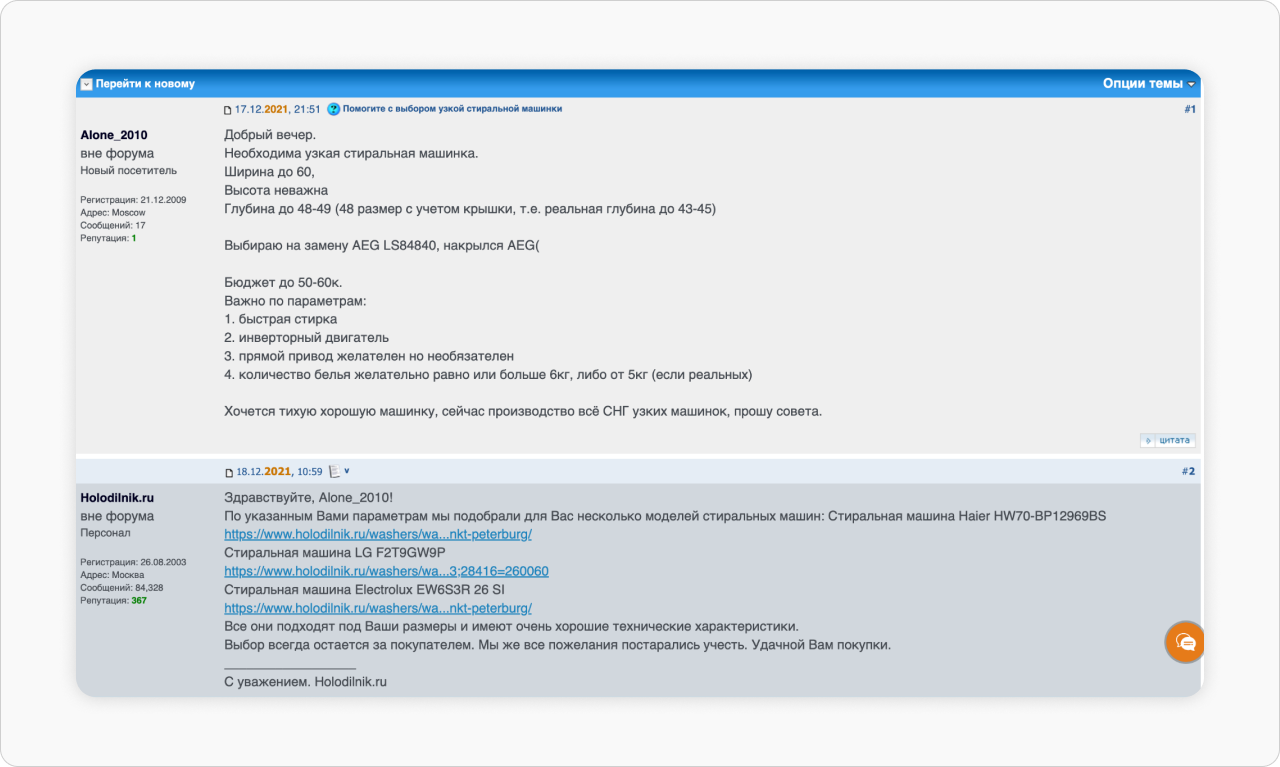Image resolution: width=1280 pixels, height=767 pixels.
Task: Click reputation value 367 of Holodilnik.ru
Action: click(x=139, y=601)
